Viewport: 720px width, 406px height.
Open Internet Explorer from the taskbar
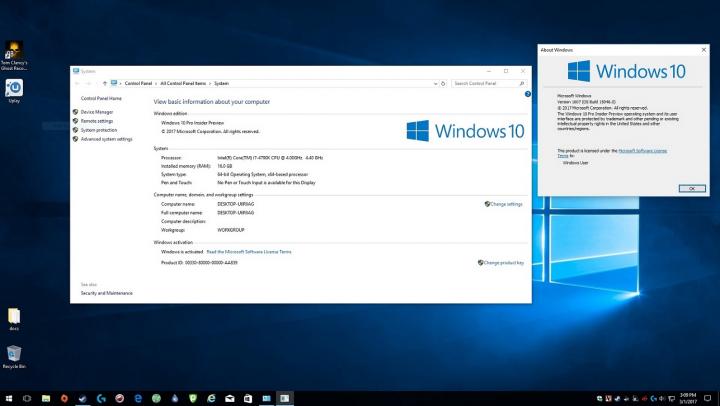tap(211, 398)
